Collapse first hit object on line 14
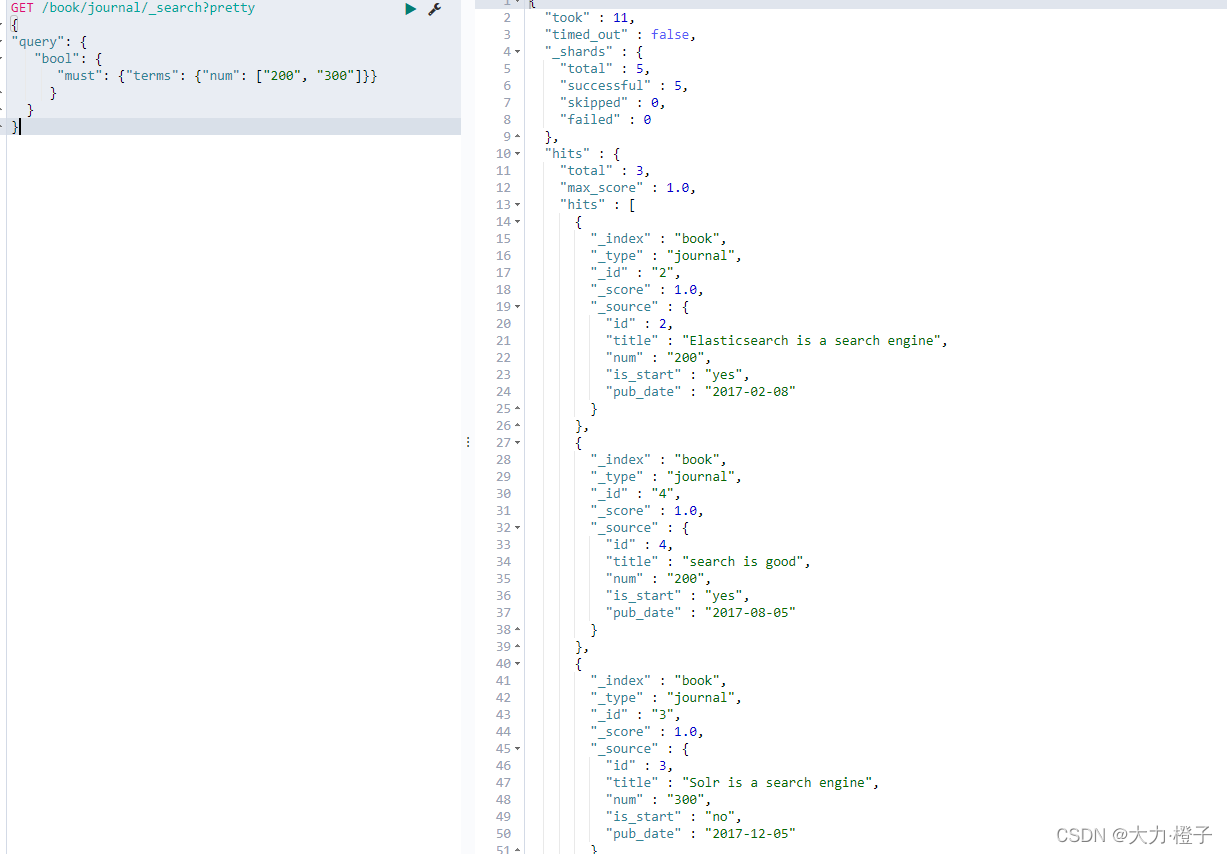This screenshot has width=1227, height=854. click(x=517, y=222)
